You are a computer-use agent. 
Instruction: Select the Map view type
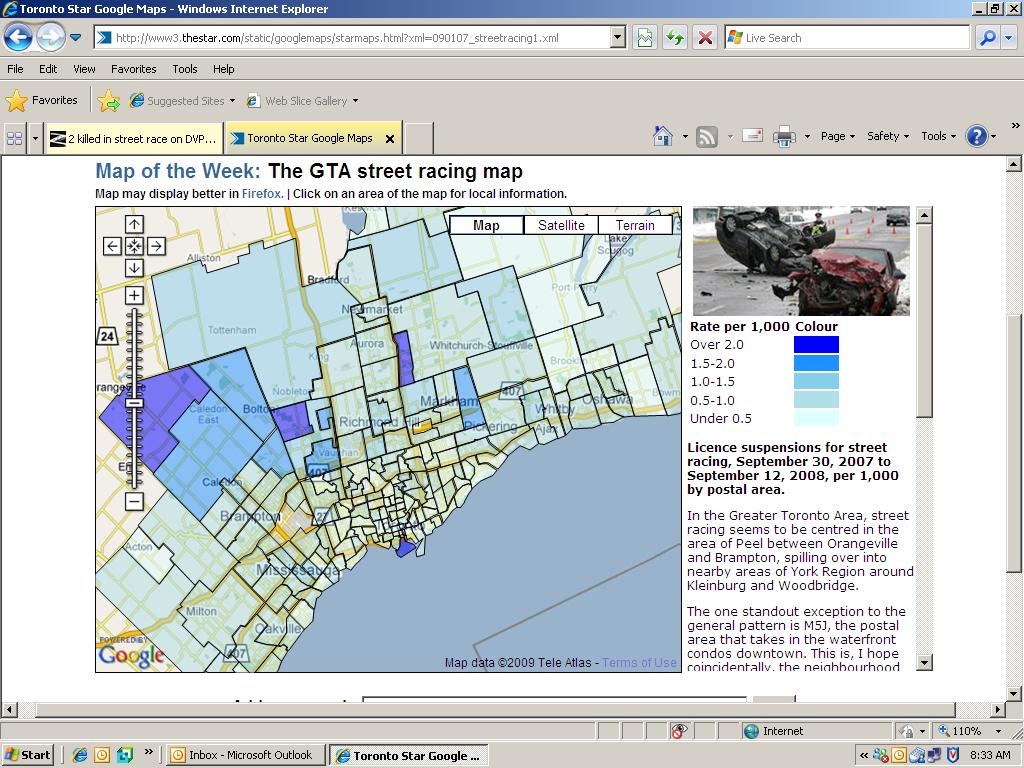(487, 225)
